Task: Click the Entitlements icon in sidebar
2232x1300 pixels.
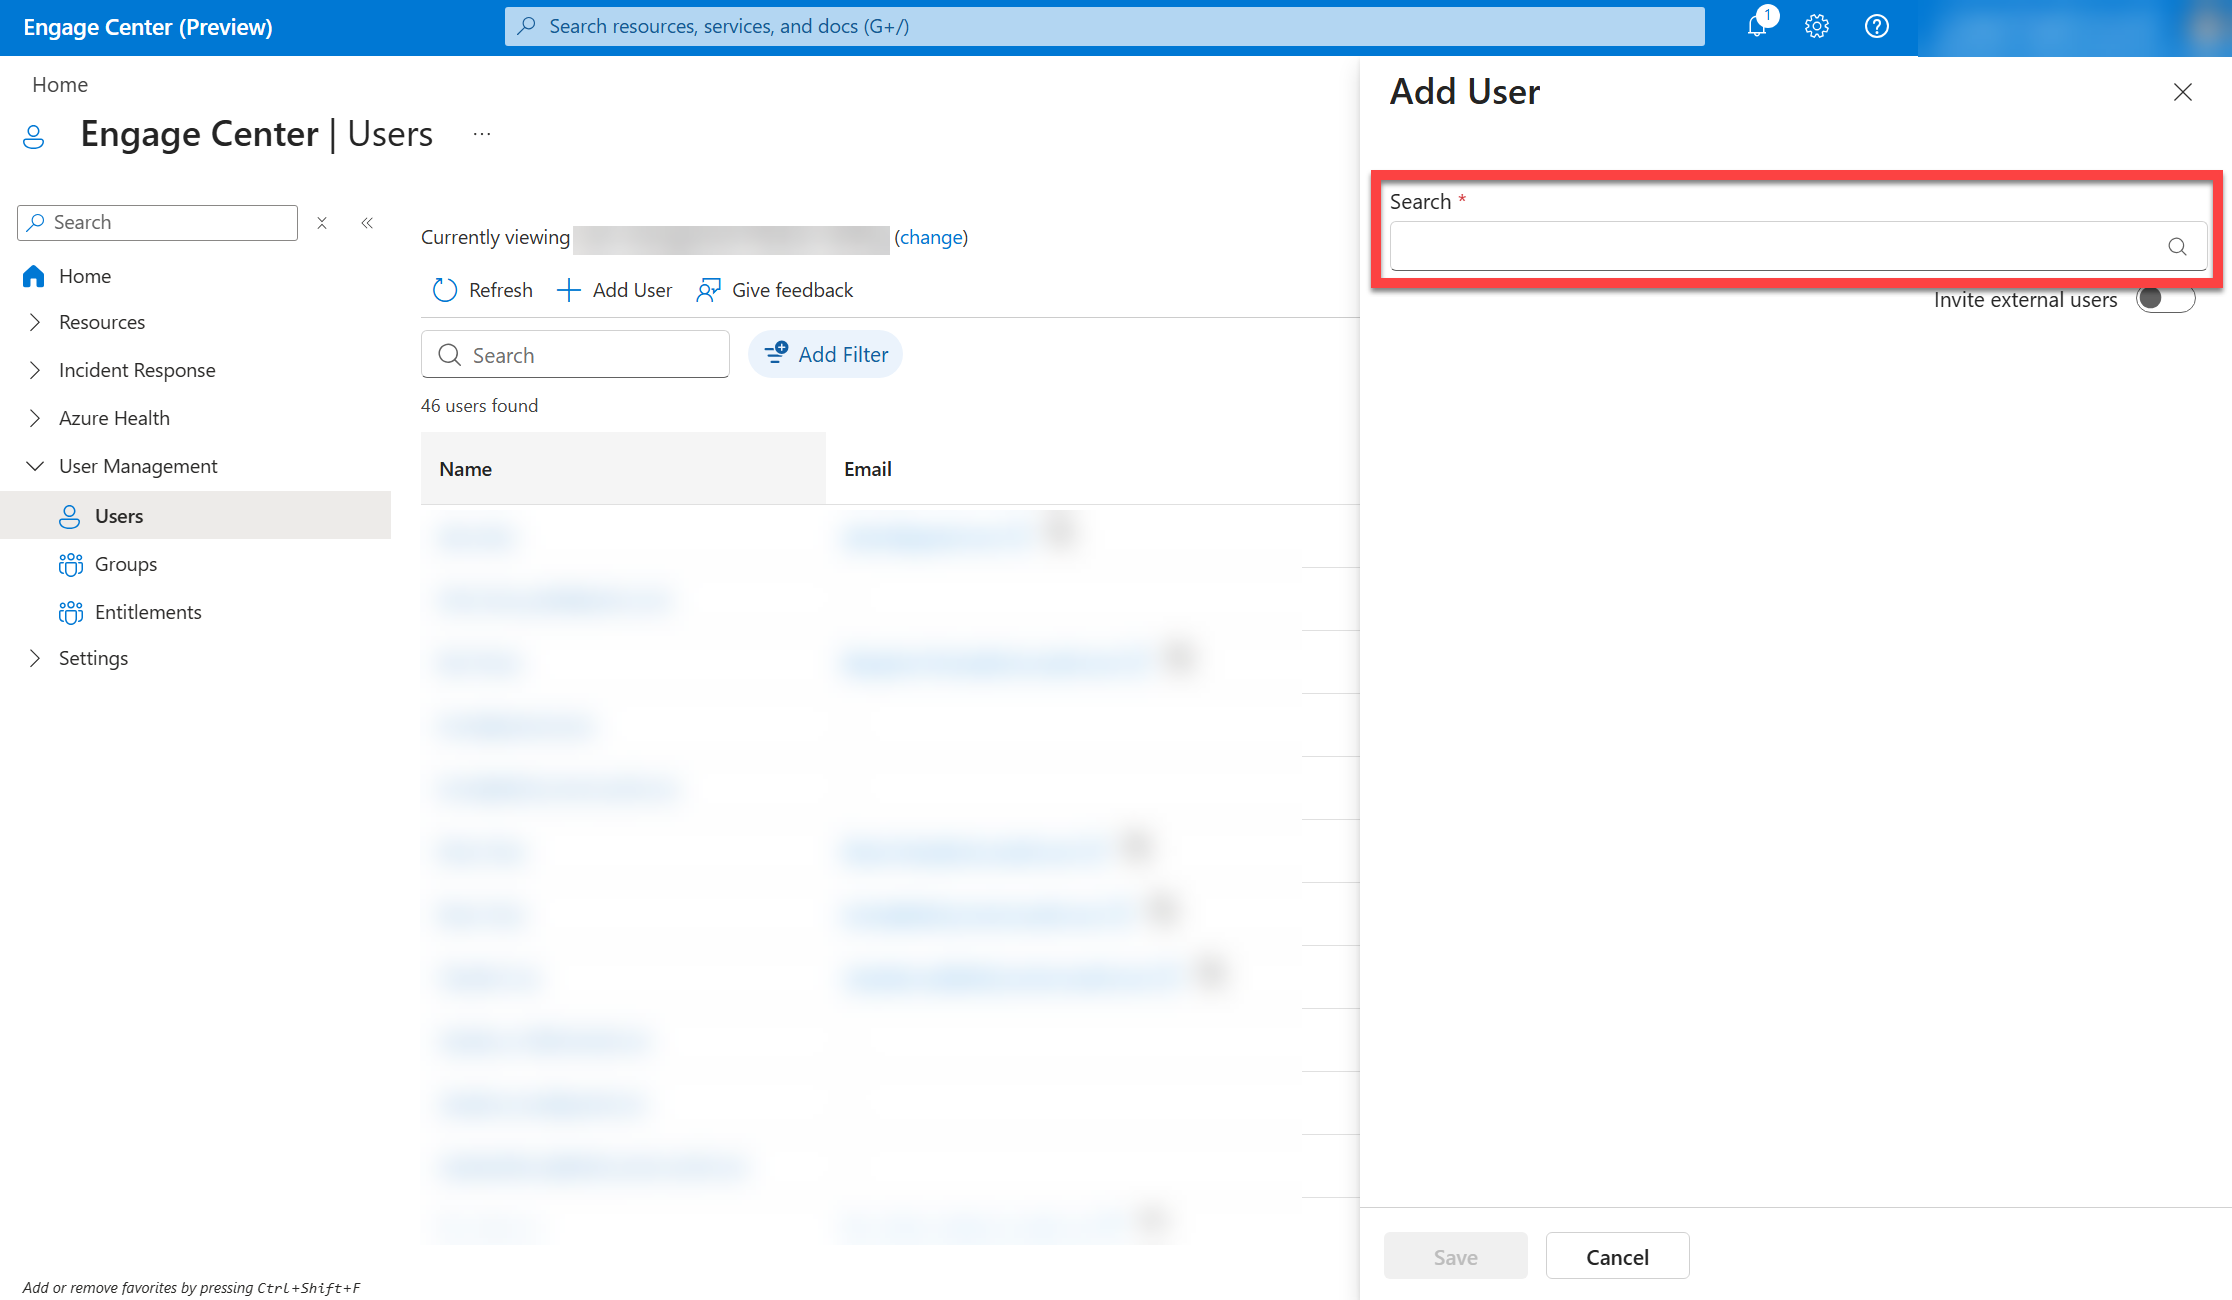Action: 70,612
